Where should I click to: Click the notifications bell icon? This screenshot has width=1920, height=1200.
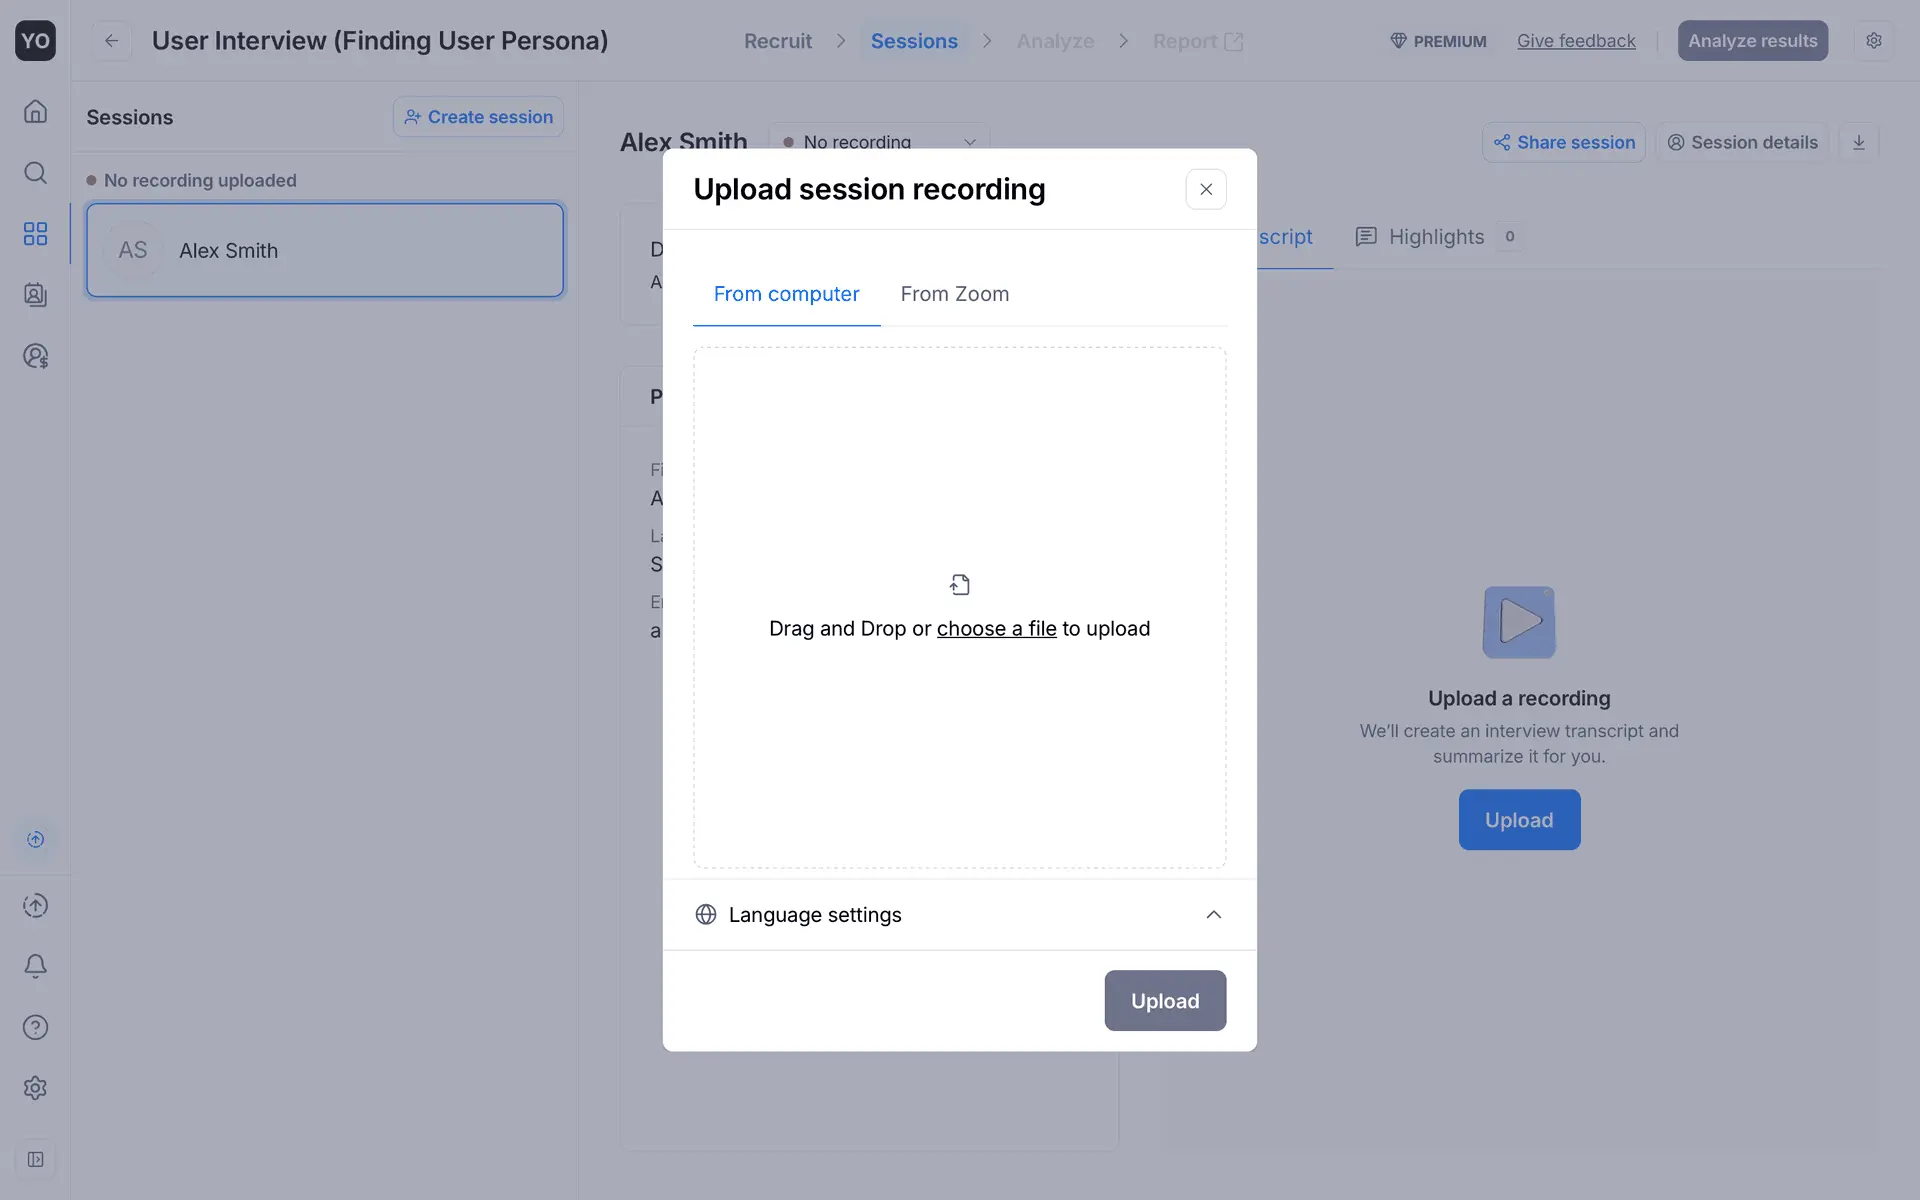click(x=35, y=966)
